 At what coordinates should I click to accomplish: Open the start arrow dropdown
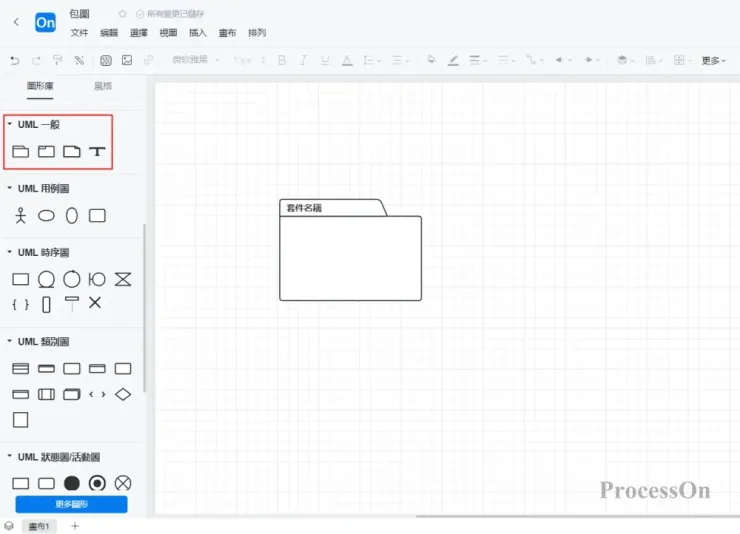click(563, 60)
